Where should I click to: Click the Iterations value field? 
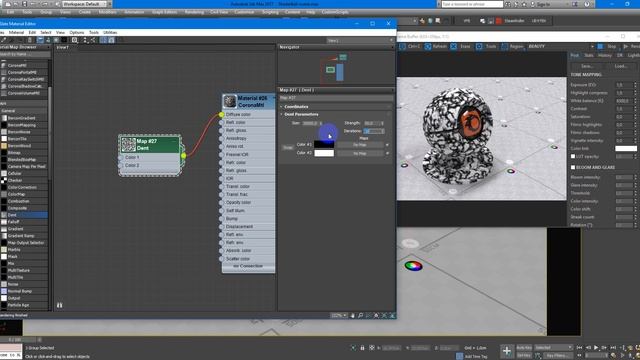coord(373,131)
